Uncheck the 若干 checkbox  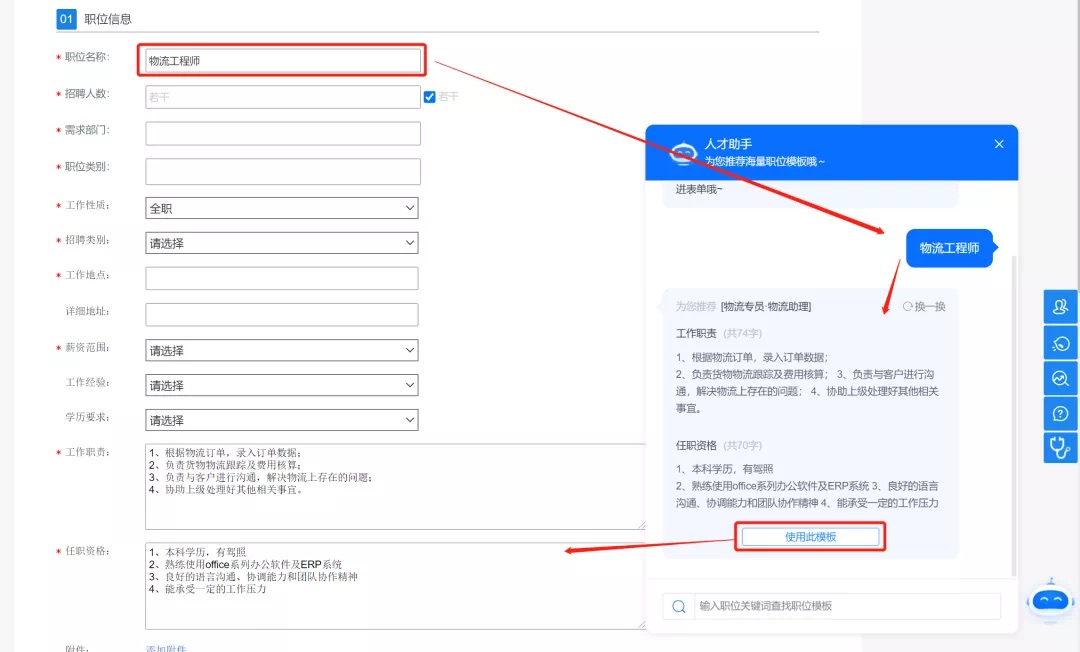point(429,97)
